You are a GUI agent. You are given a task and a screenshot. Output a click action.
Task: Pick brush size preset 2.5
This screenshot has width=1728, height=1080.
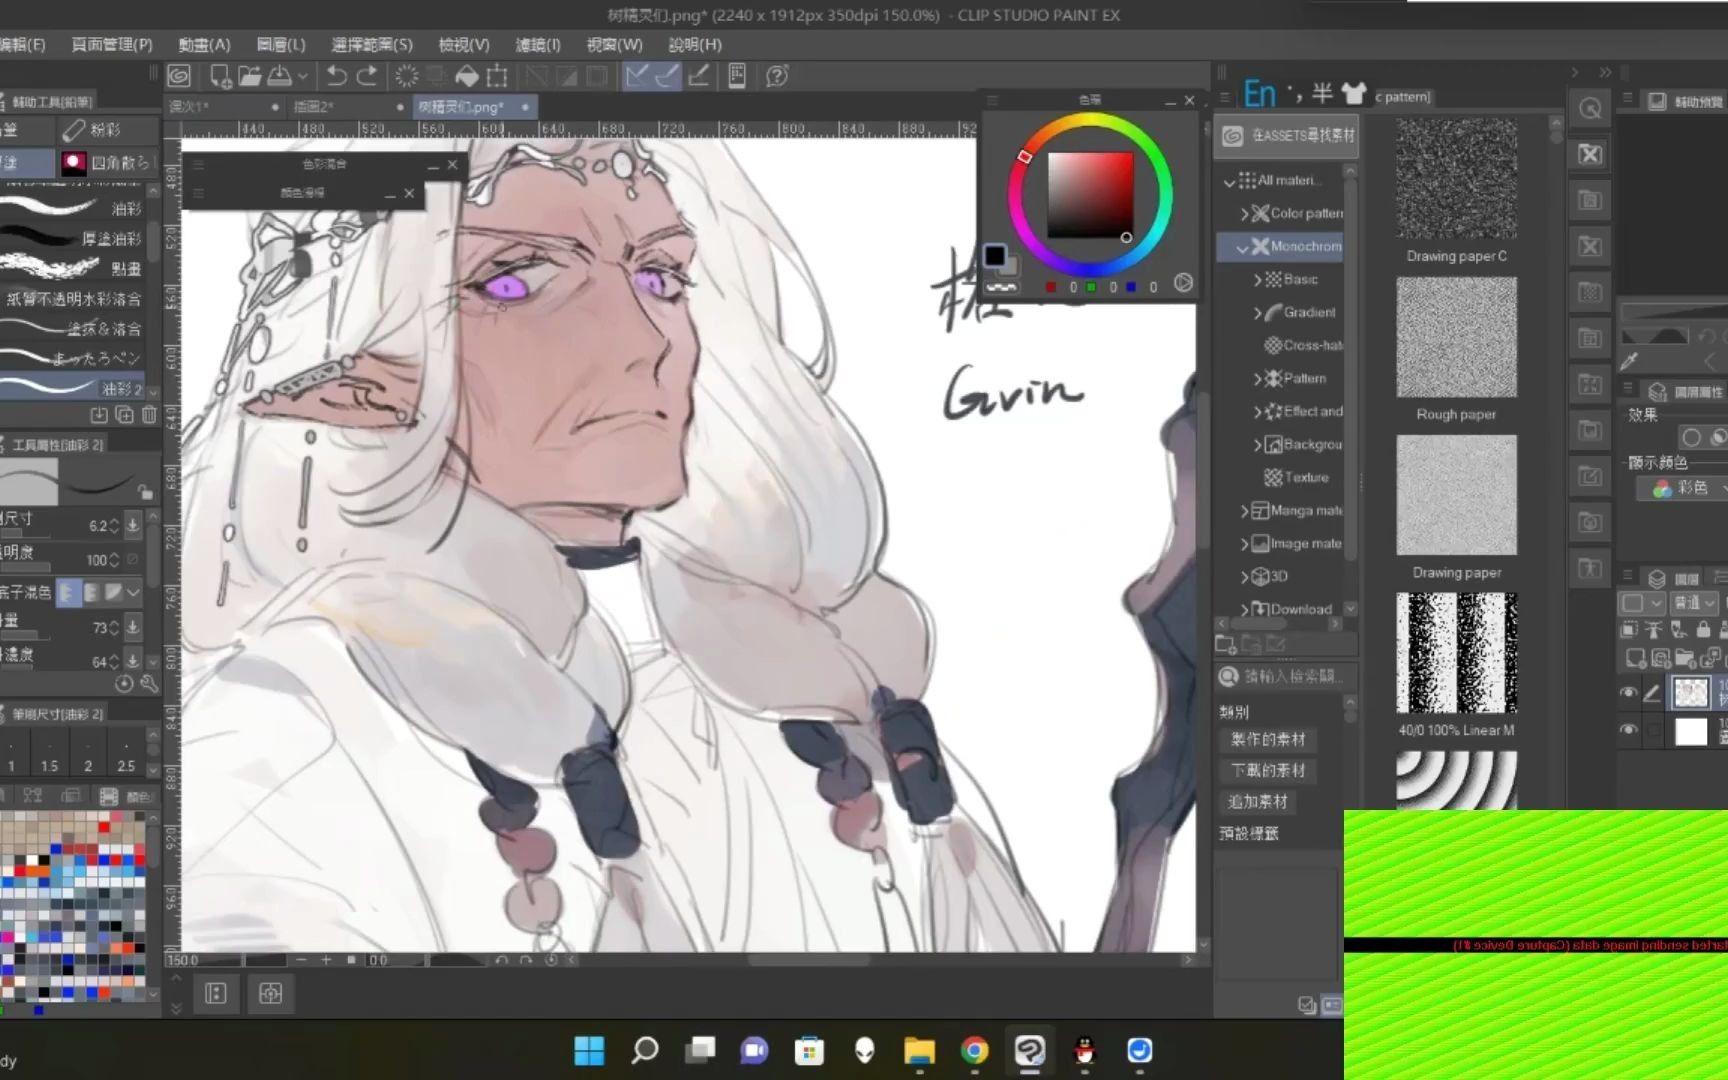[x=126, y=755]
